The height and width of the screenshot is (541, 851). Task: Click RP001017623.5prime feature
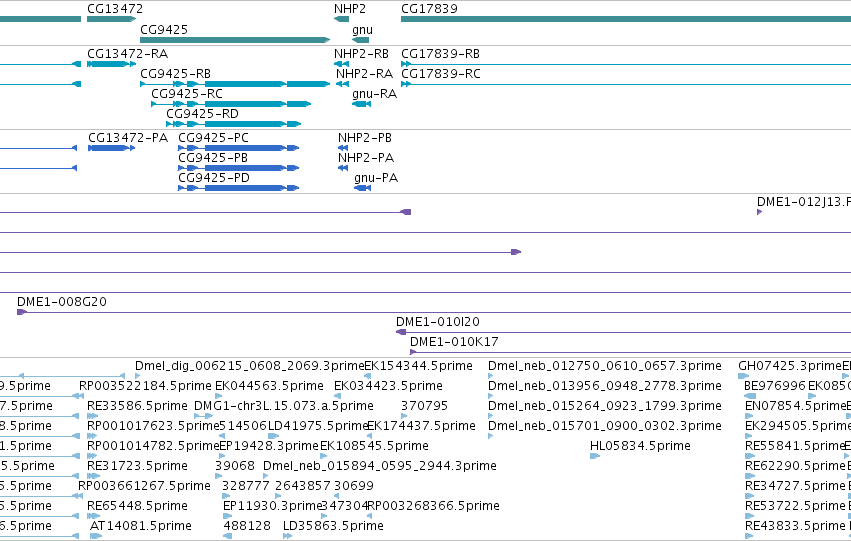click(92, 436)
